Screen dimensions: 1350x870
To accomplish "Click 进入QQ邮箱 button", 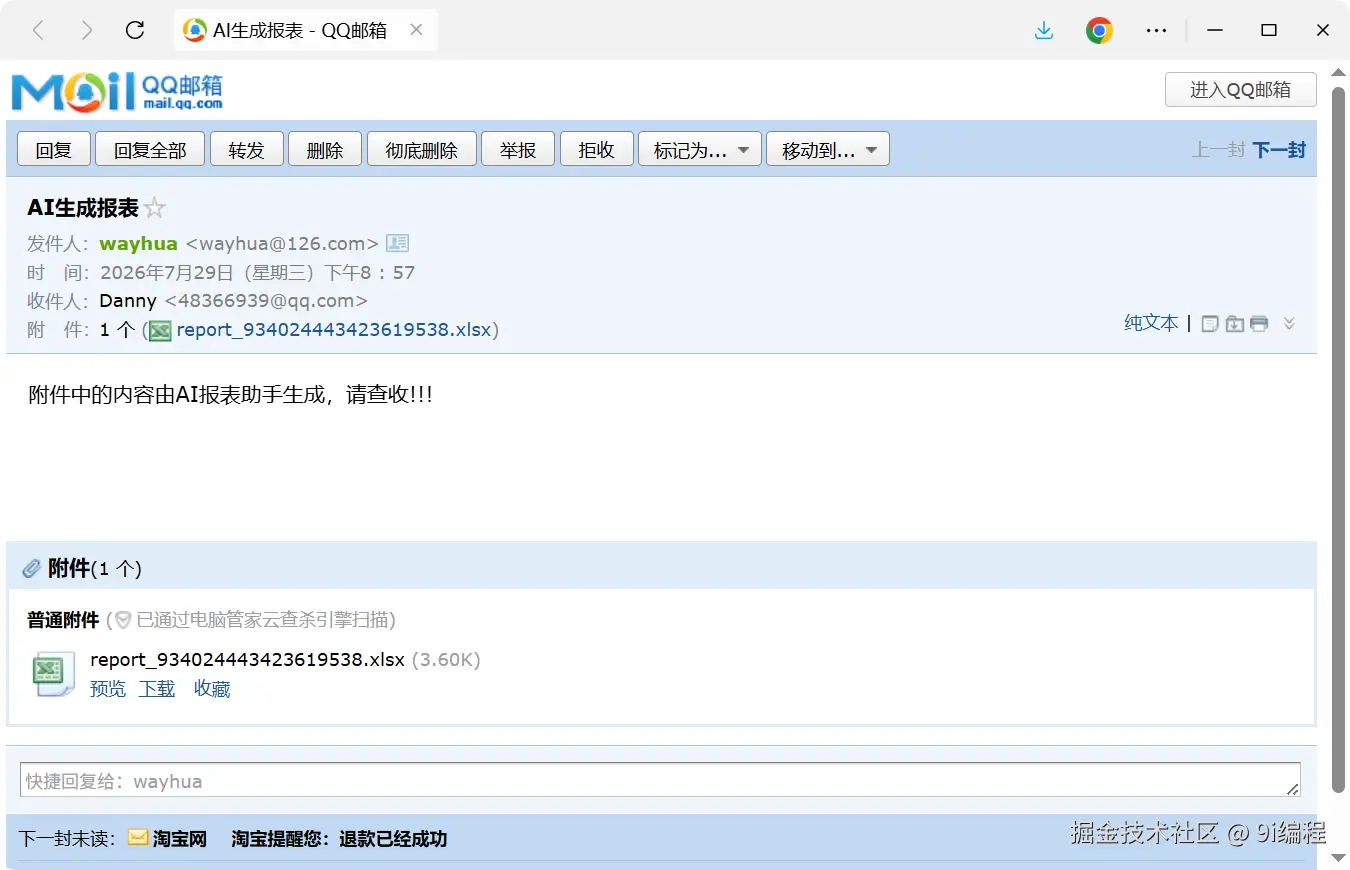I will [1240, 89].
